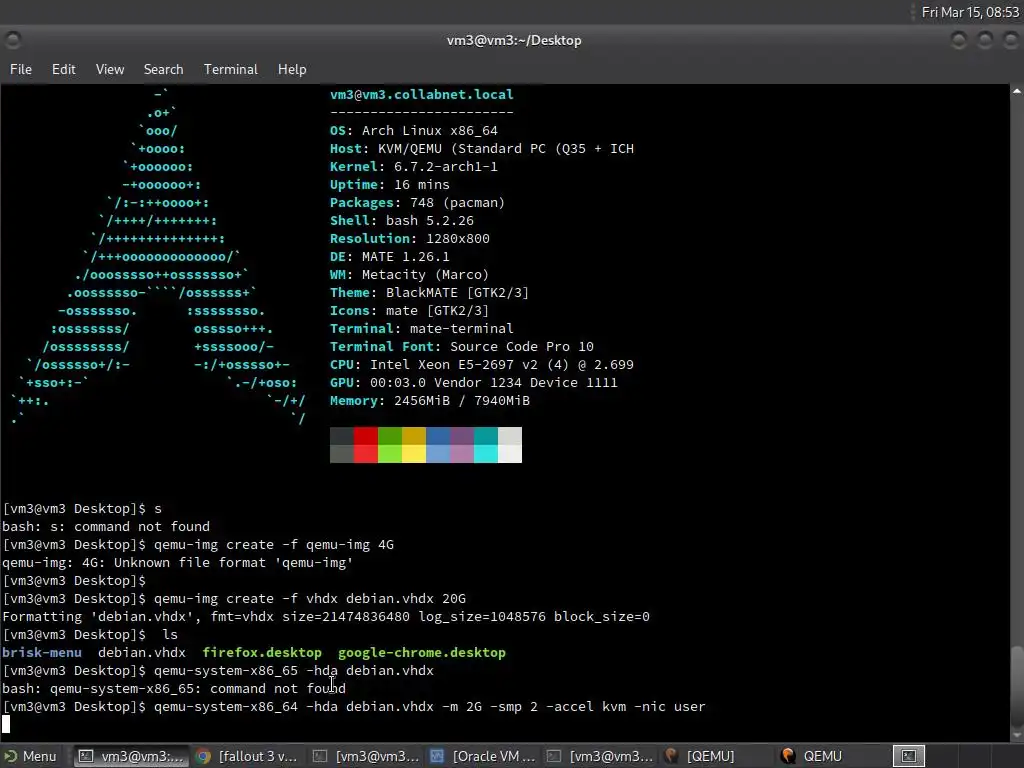Open the Edit menu
The width and height of the screenshot is (1024, 768).
click(x=63, y=69)
